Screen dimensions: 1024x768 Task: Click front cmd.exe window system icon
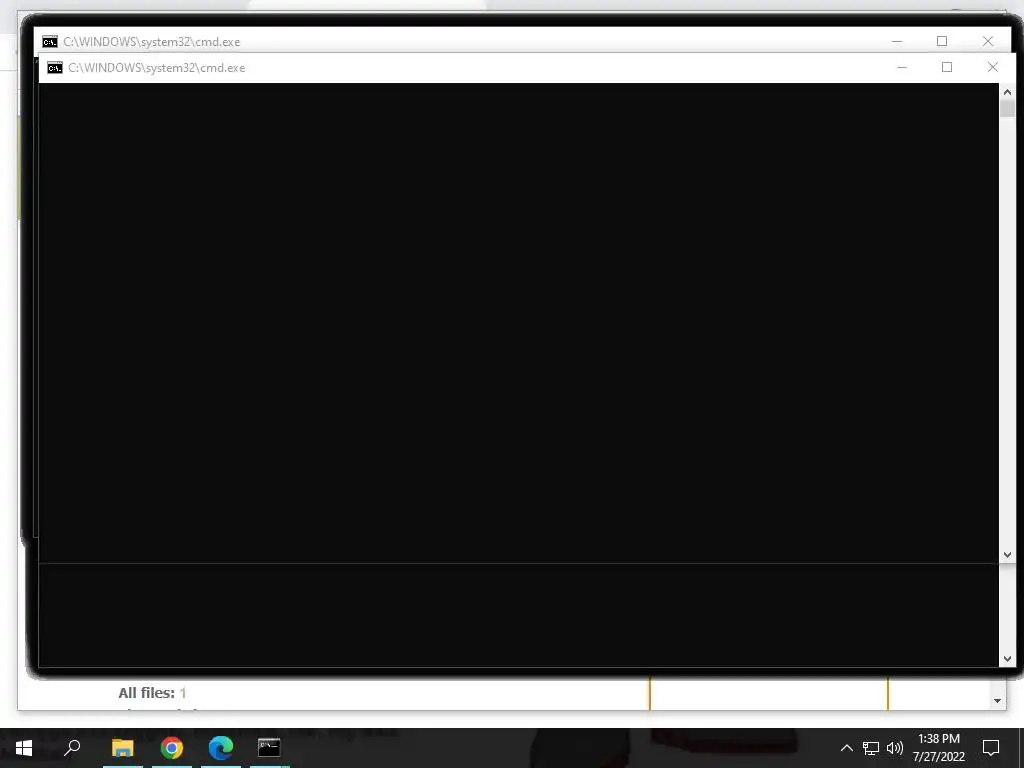[55, 68]
